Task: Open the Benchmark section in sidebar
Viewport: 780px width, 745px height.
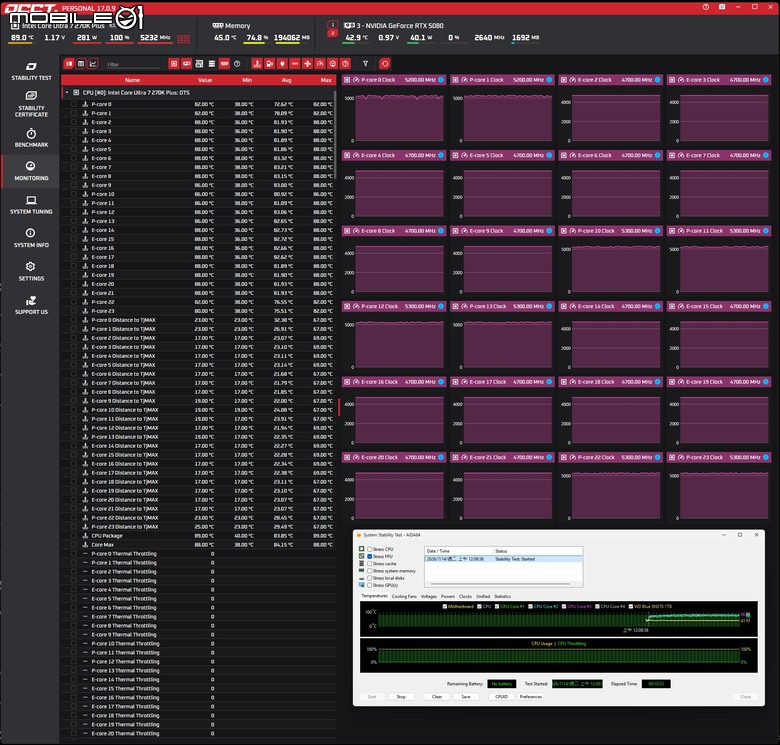Action: 31,138
